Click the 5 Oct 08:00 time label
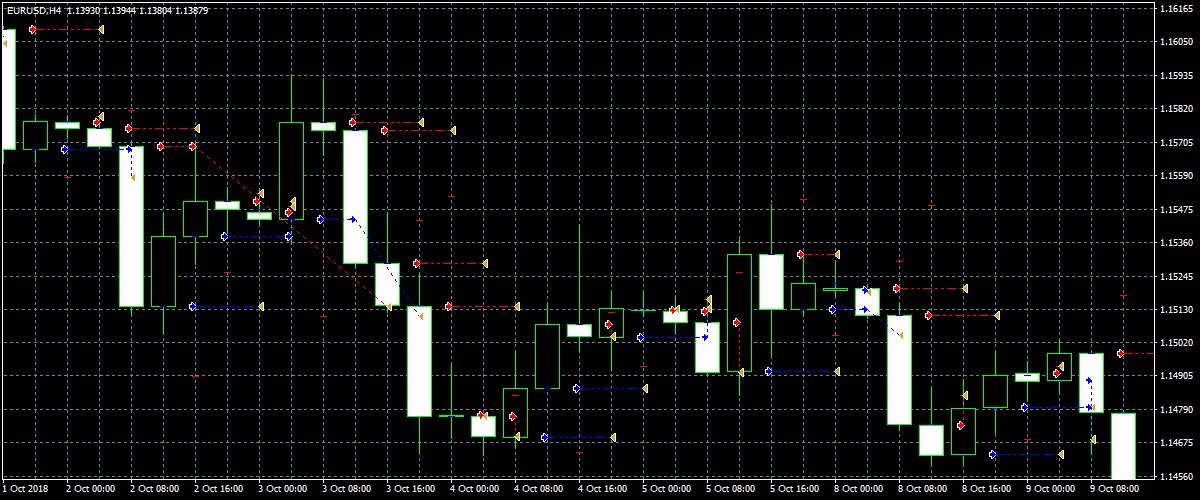This screenshot has height=500, width=1200. point(729,490)
